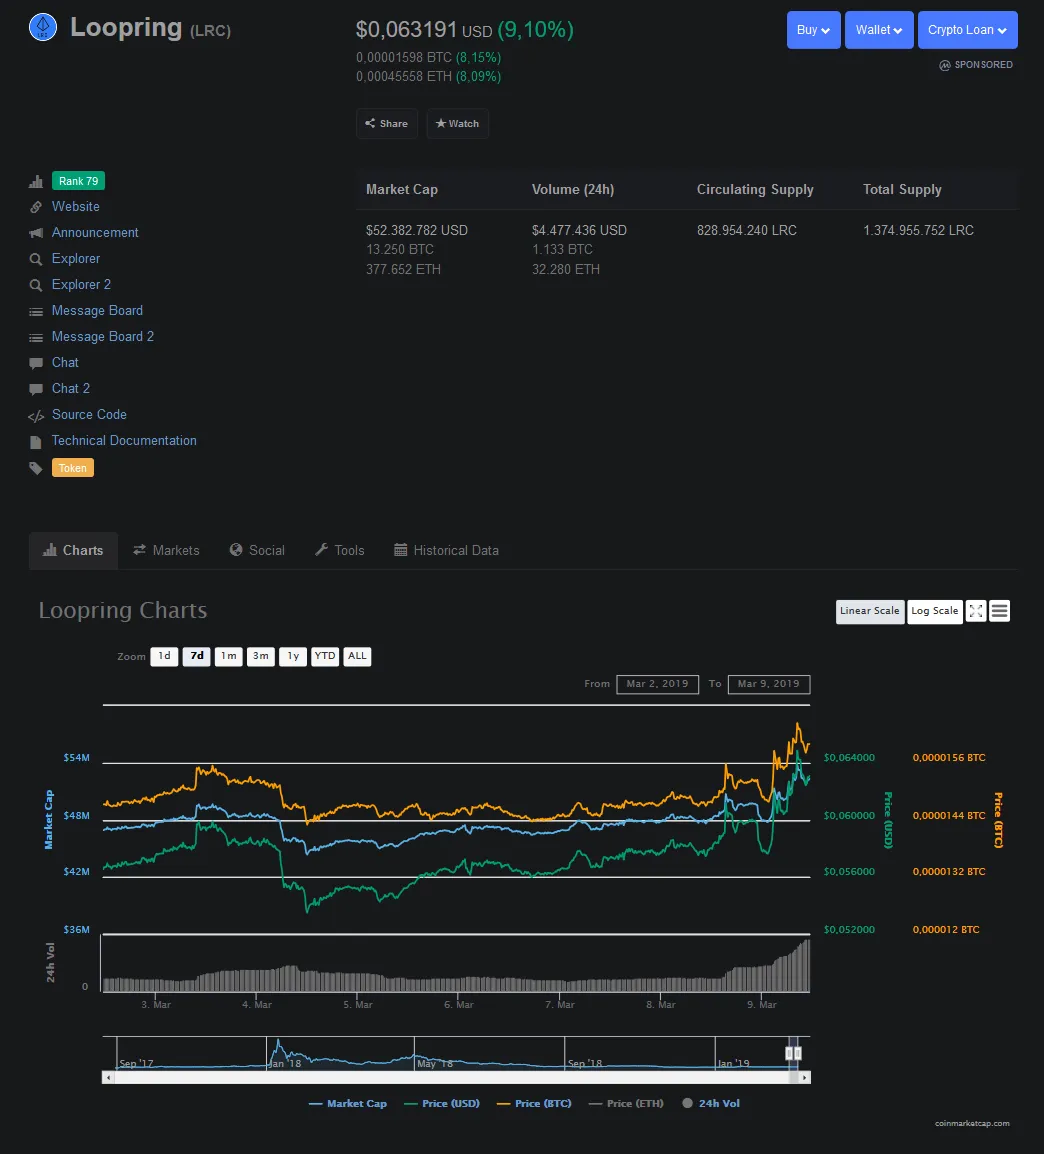Click the speech bubble icon beside Chat 2
This screenshot has width=1044, height=1154.
click(x=35, y=389)
